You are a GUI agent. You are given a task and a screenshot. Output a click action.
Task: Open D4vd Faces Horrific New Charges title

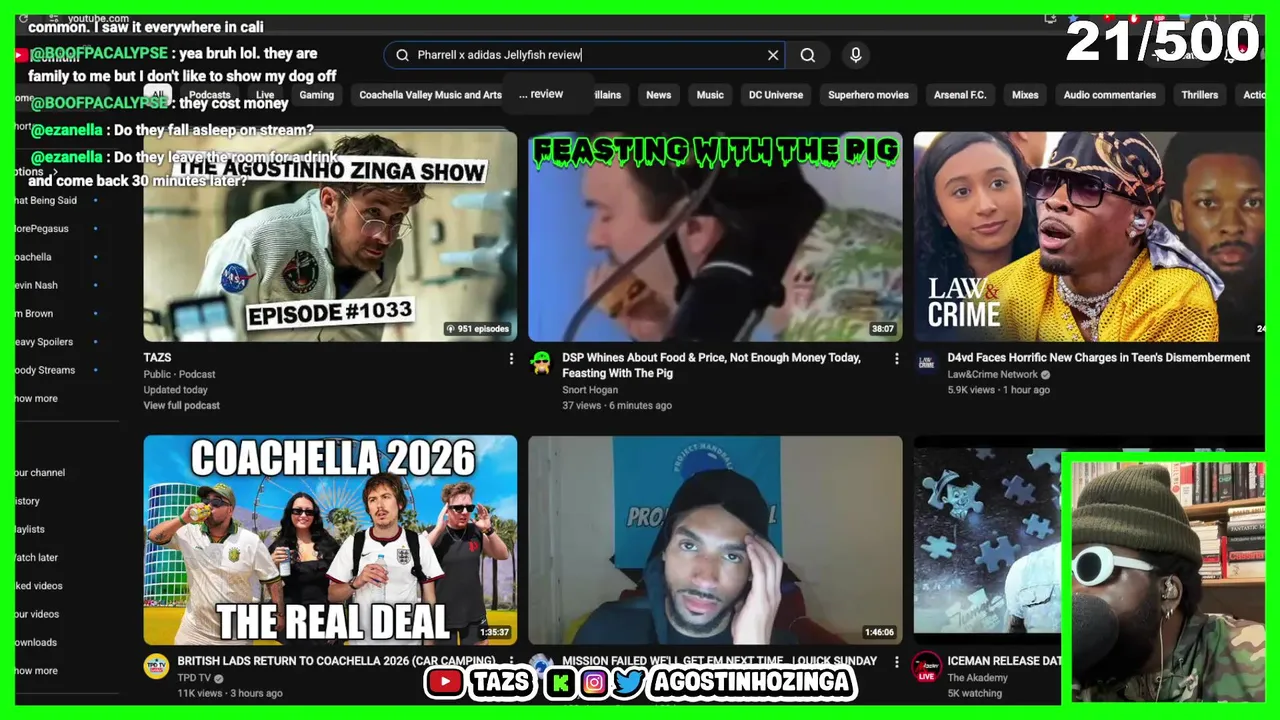pos(1098,357)
